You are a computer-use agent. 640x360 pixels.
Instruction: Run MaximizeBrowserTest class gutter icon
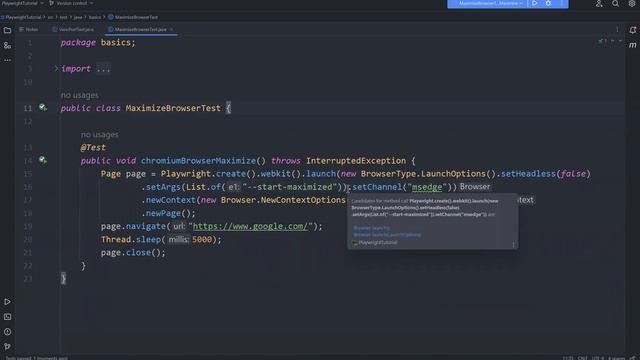coord(42,108)
